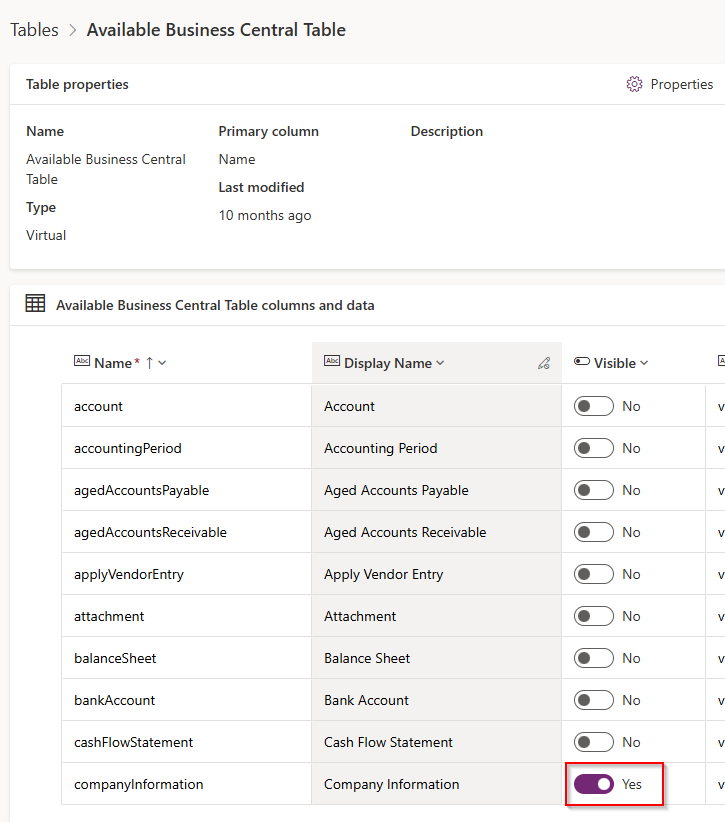Click the 'Apply Vendor Entry' display name cell

[x=437, y=574]
